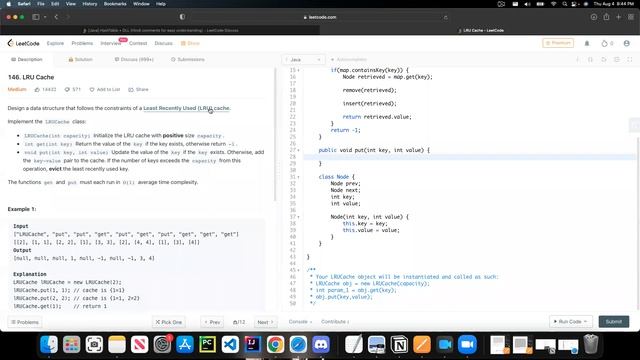
Task: Click the Safari sidebar toggle icon
Action: click(36, 17)
